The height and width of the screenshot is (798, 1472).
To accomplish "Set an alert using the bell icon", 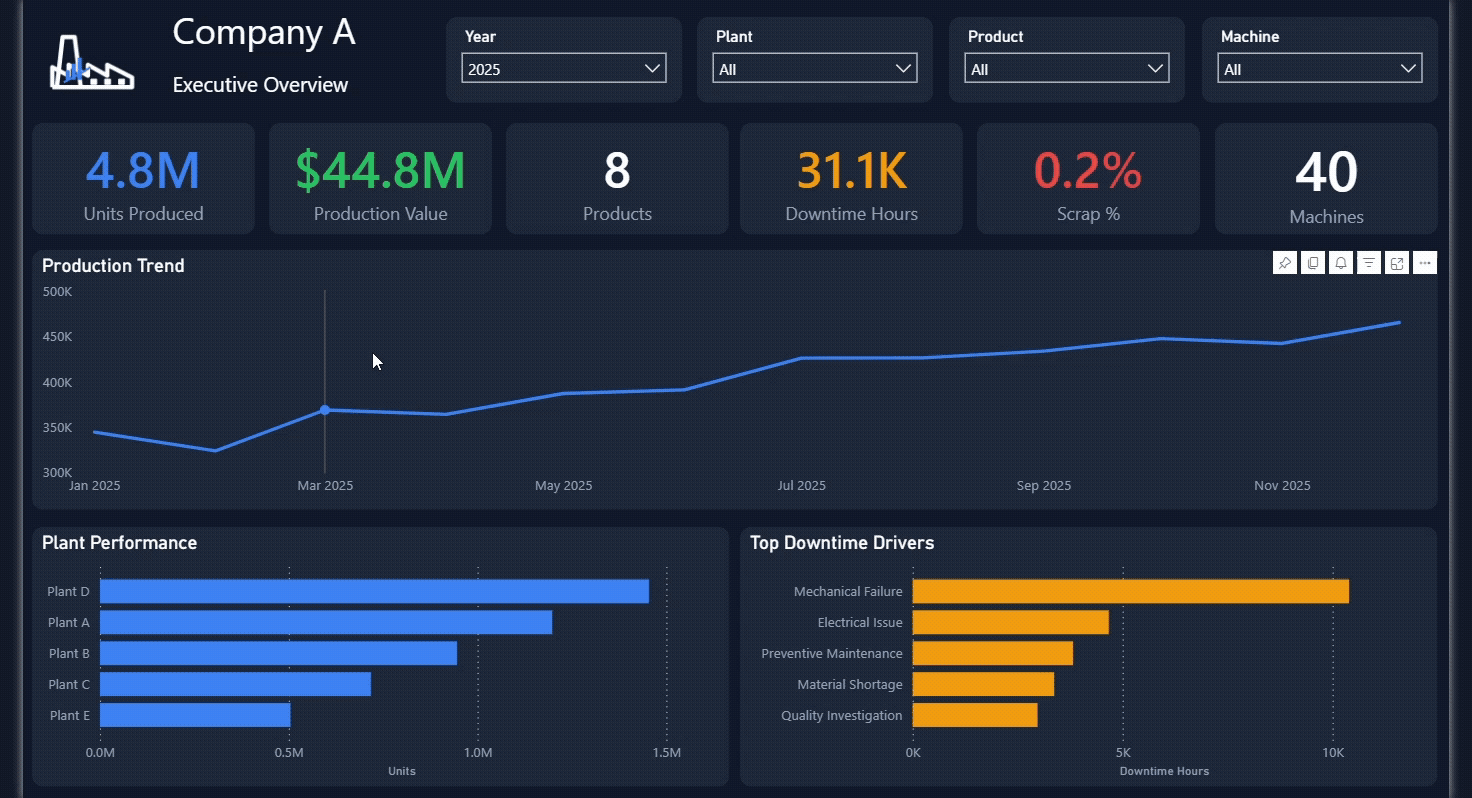I will tap(1341, 263).
